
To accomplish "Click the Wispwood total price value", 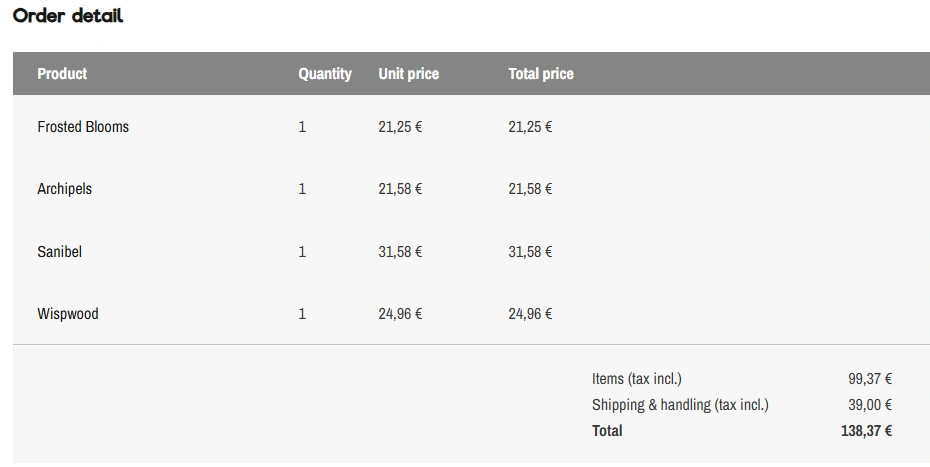I will pyautogui.click(x=530, y=314).
